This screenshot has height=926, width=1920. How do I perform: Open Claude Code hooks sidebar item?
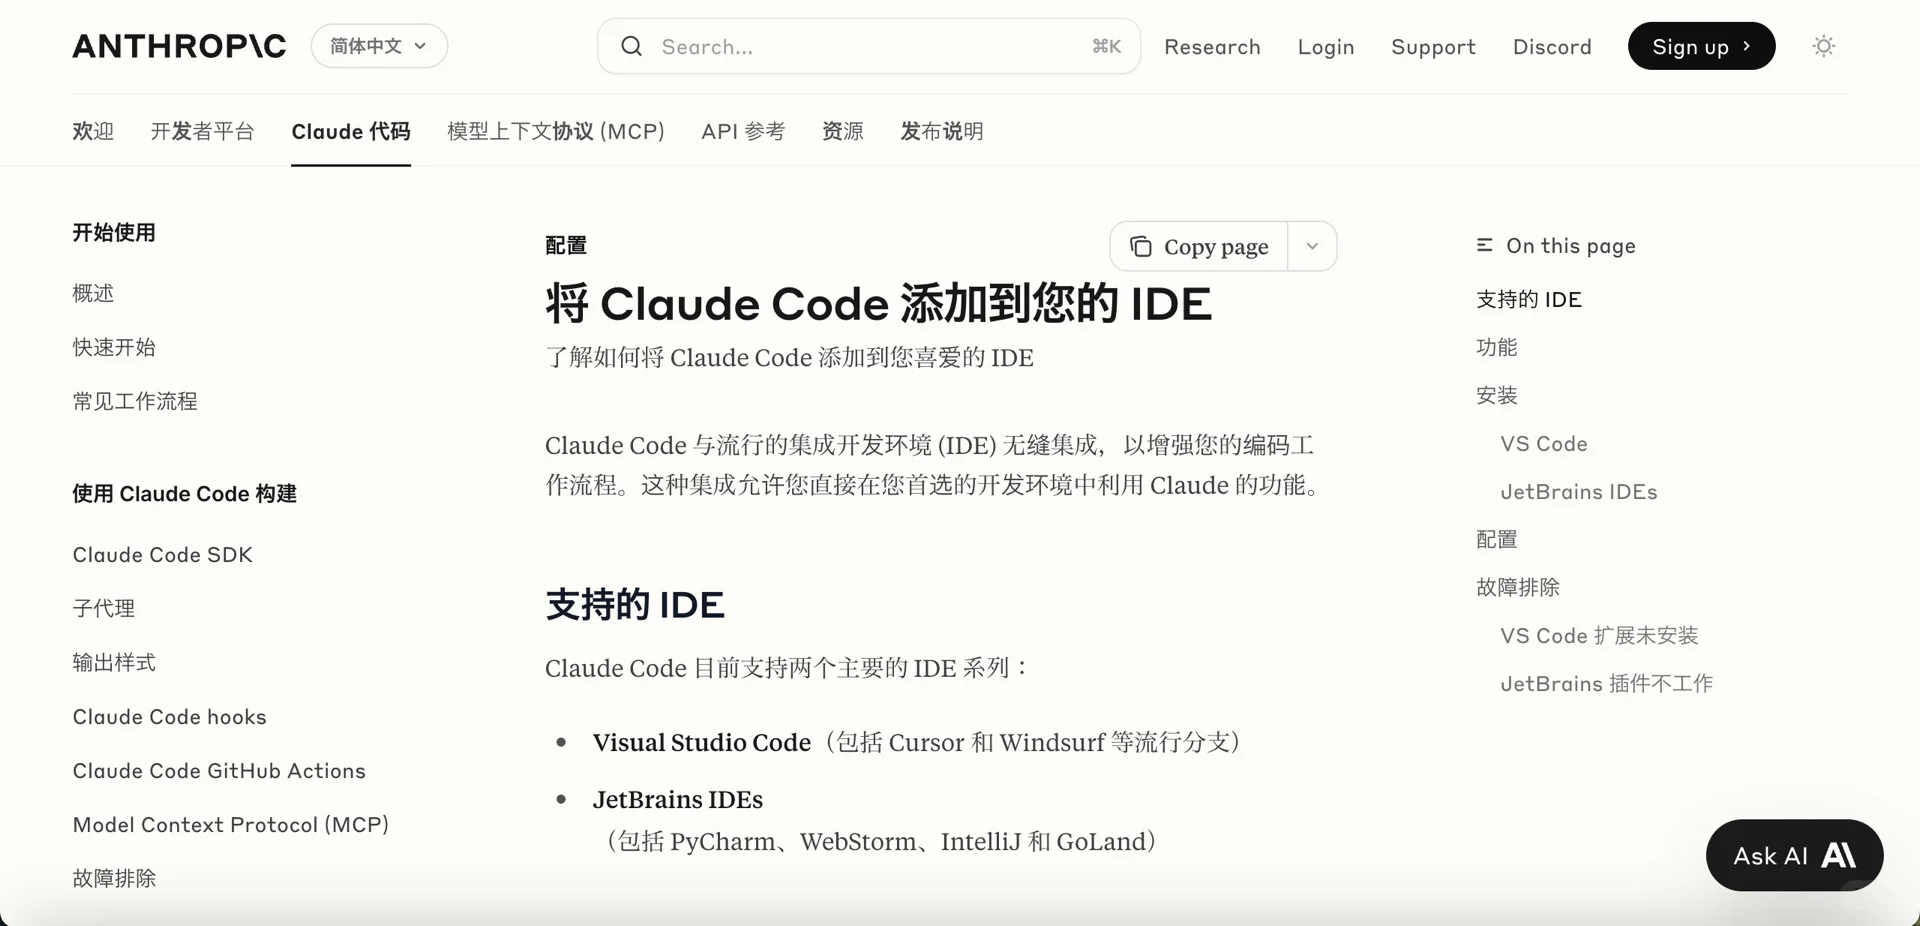[x=169, y=717]
